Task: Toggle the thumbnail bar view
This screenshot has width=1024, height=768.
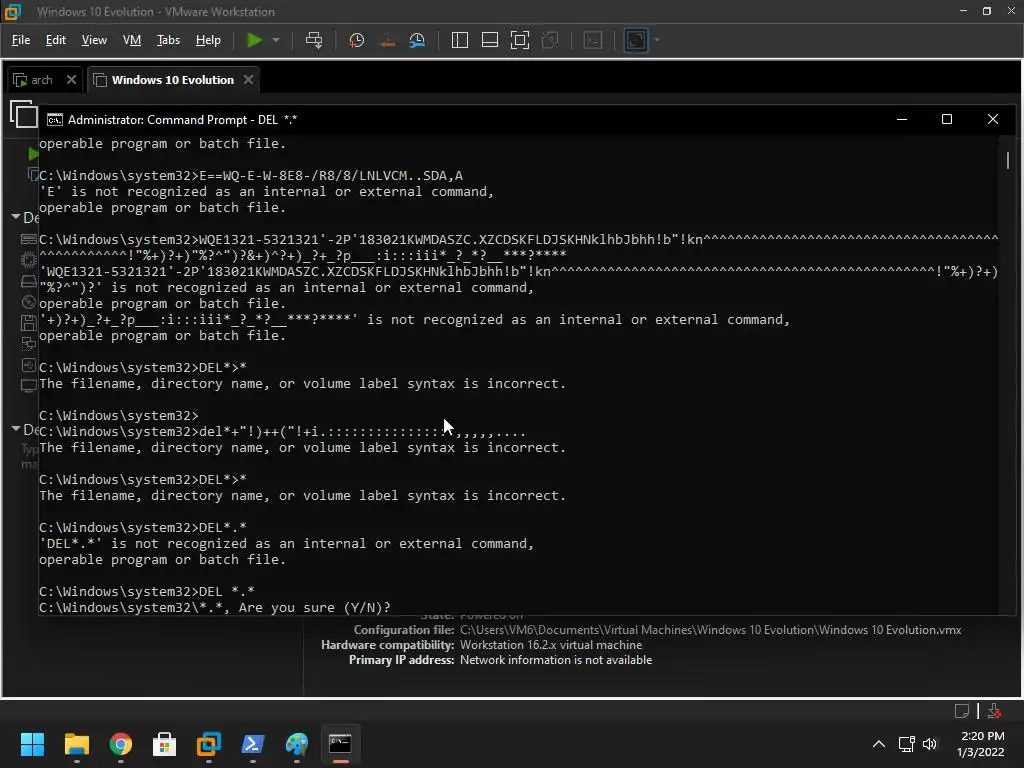Action: pos(490,40)
